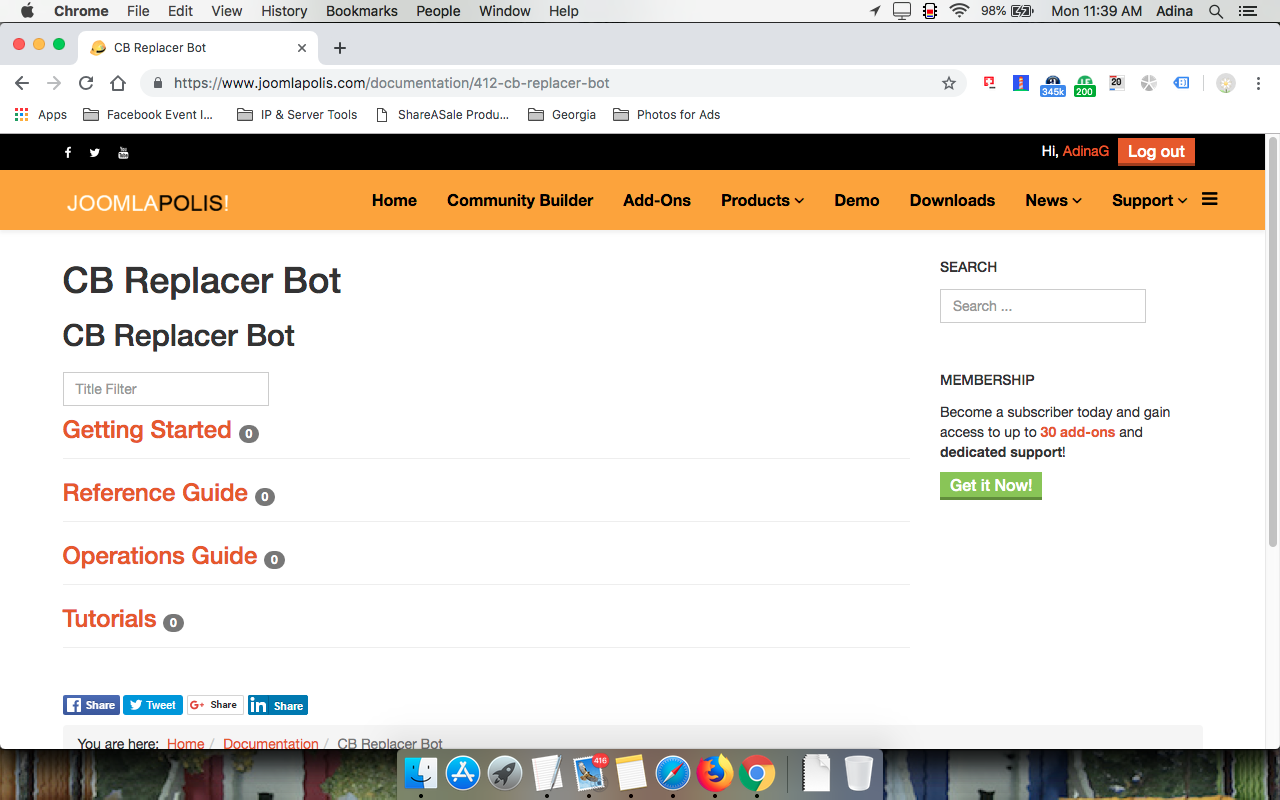Click the LinkedIn Share button
This screenshot has height=800, width=1280.
[x=278, y=705]
